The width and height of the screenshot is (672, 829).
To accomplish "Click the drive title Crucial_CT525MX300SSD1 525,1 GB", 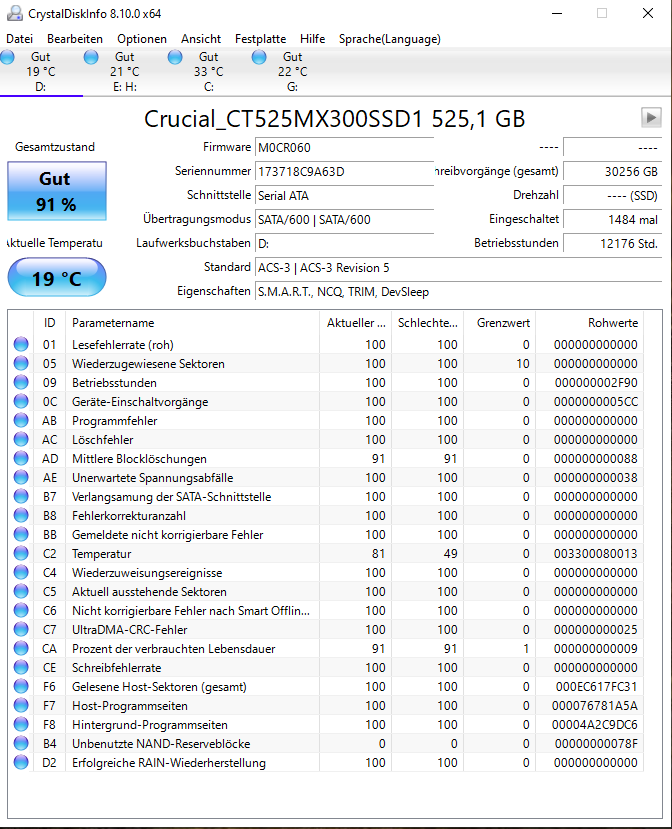I will (335, 119).
